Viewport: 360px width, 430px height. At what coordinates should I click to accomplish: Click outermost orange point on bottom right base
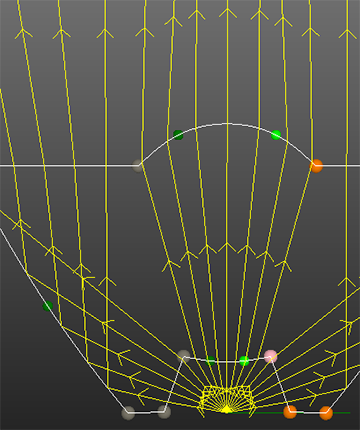coord(326,413)
